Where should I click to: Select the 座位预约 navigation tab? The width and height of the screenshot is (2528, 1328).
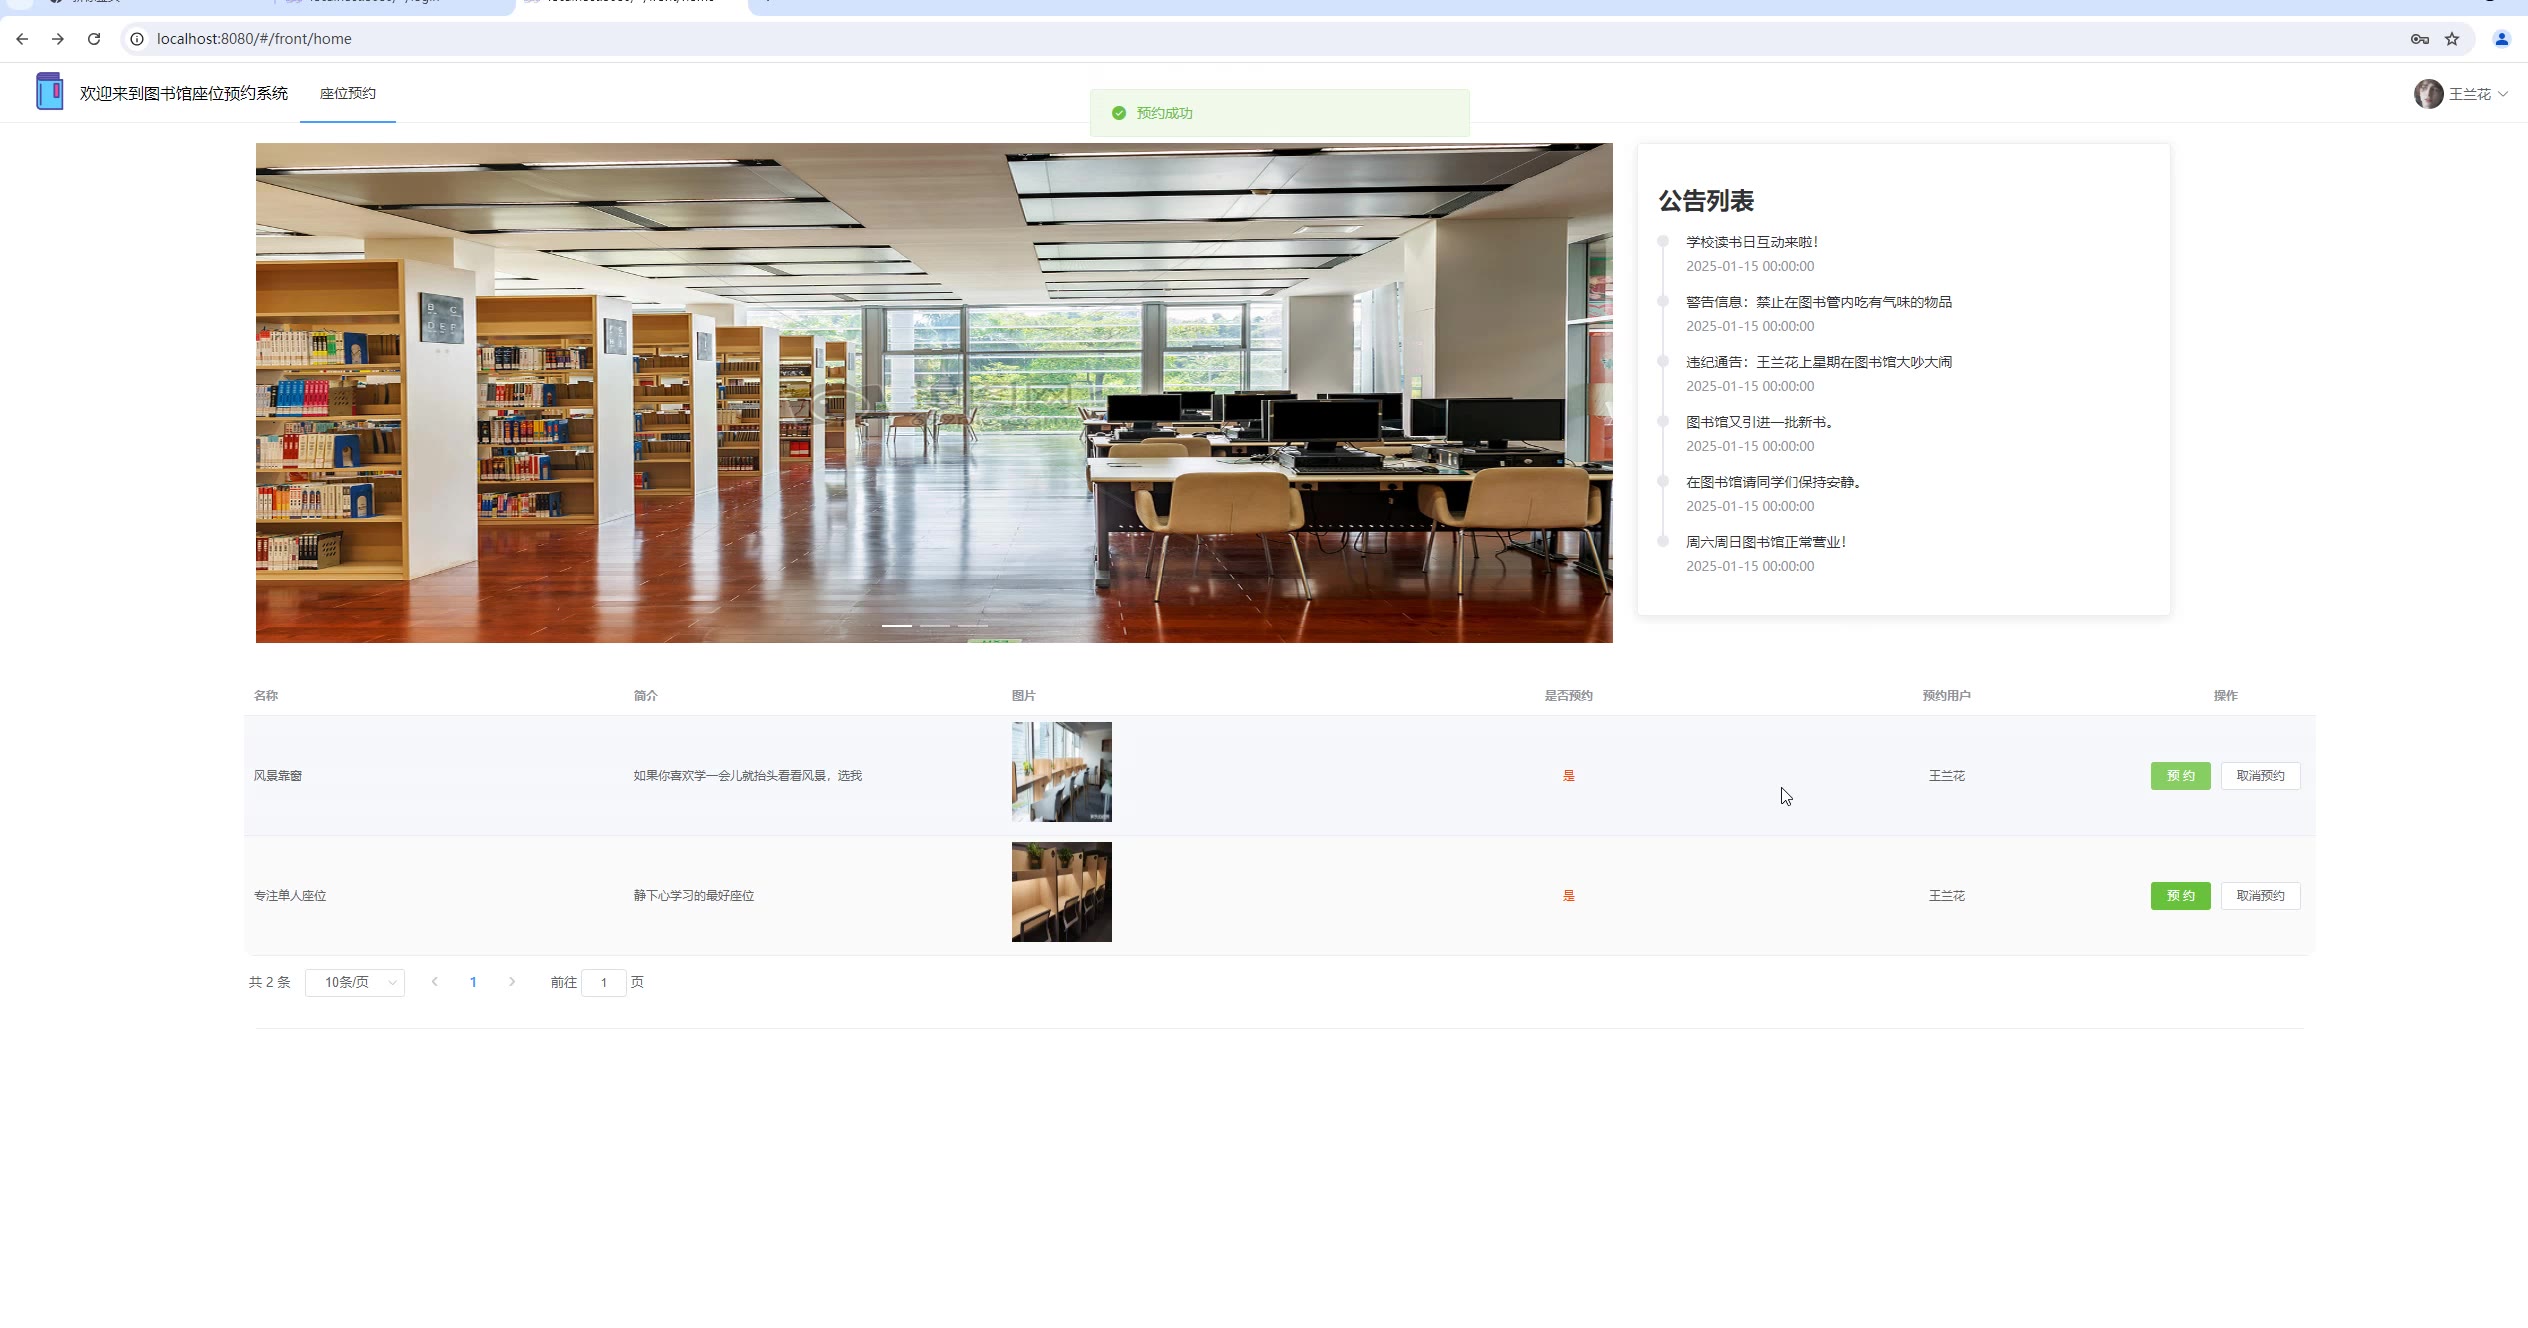pyautogui.click(x=347, y=93)
